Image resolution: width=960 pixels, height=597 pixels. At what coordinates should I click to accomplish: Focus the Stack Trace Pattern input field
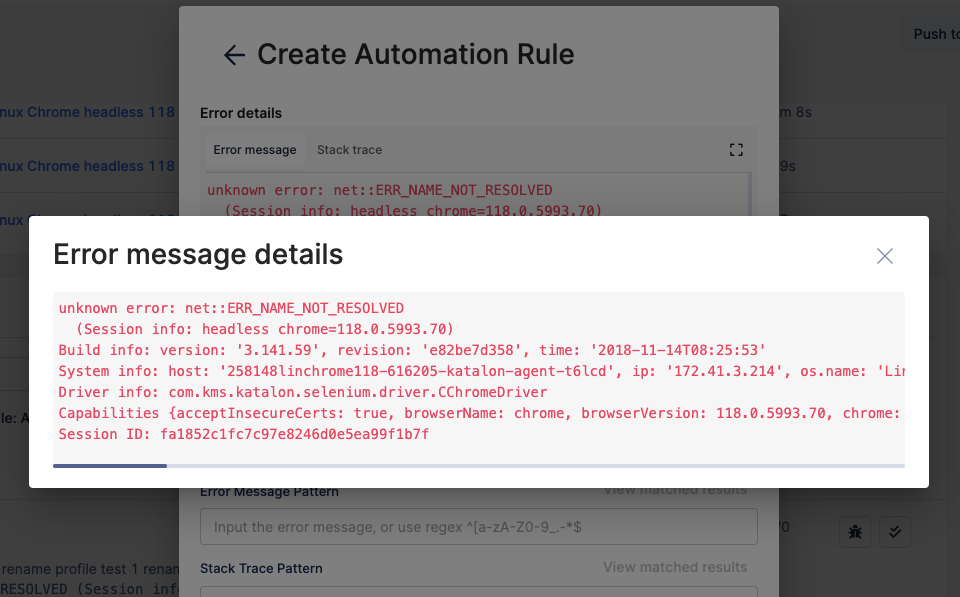(478, 592)
